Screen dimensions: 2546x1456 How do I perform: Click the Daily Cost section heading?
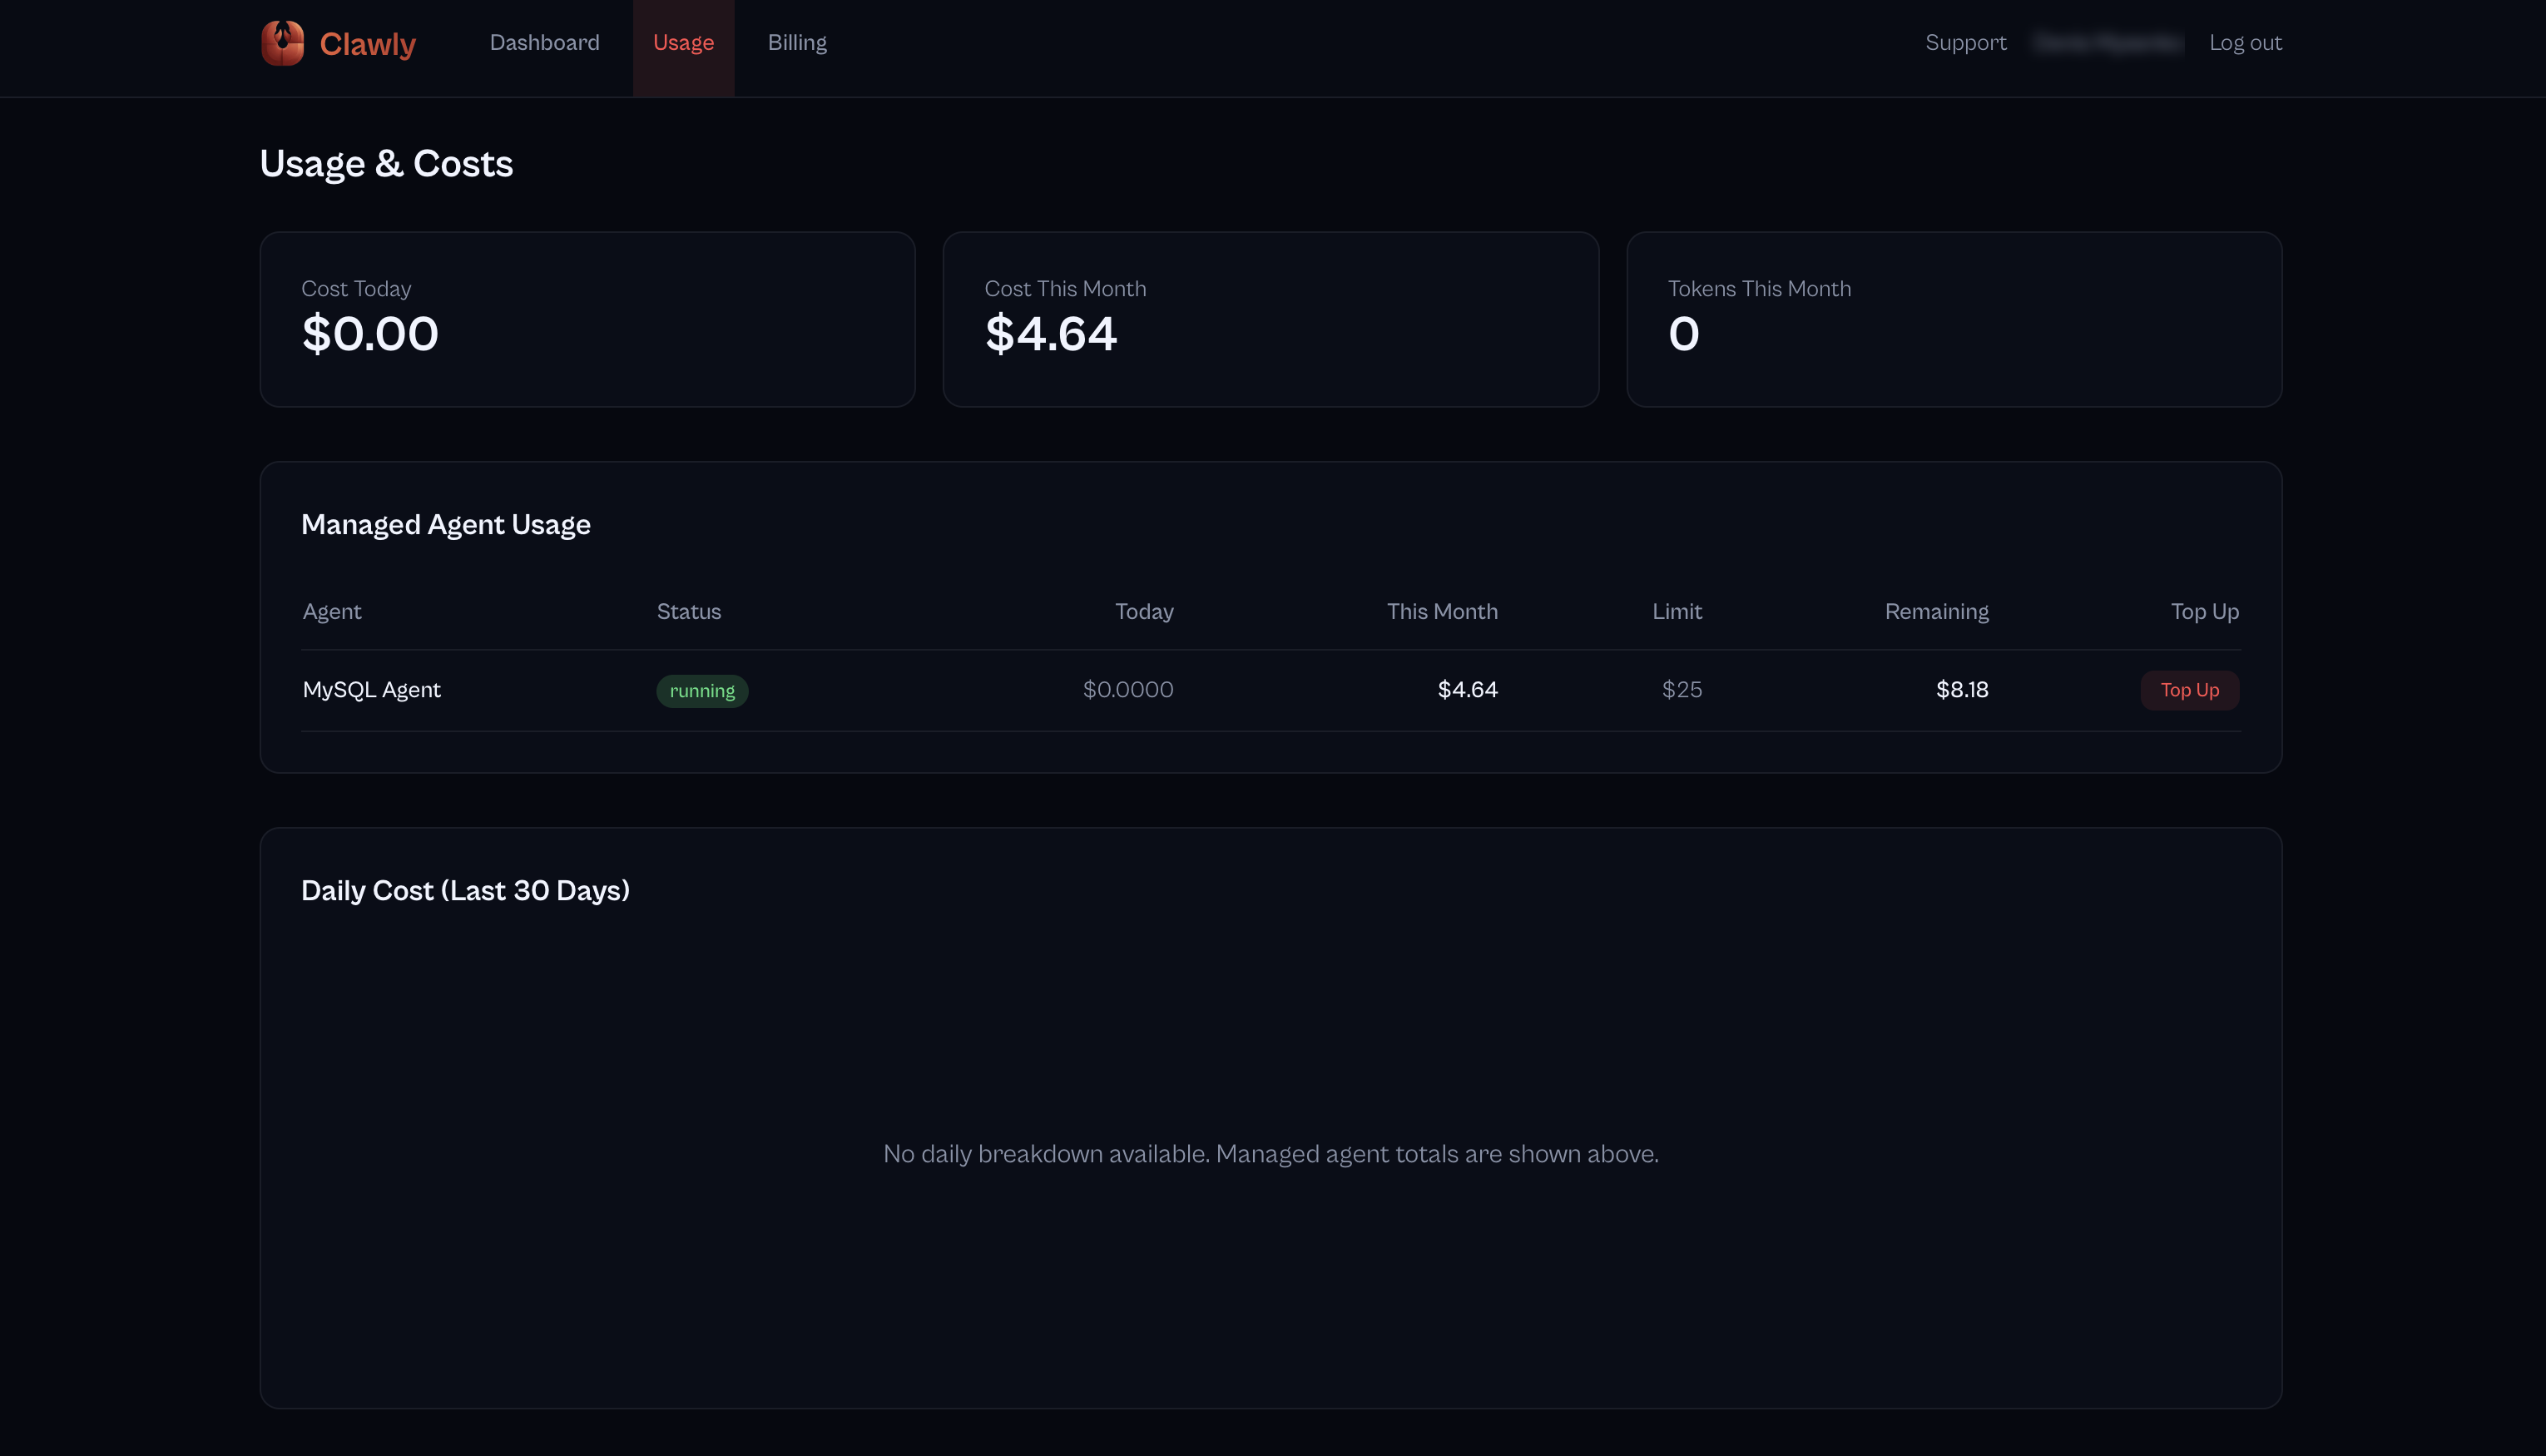(465, 890)
